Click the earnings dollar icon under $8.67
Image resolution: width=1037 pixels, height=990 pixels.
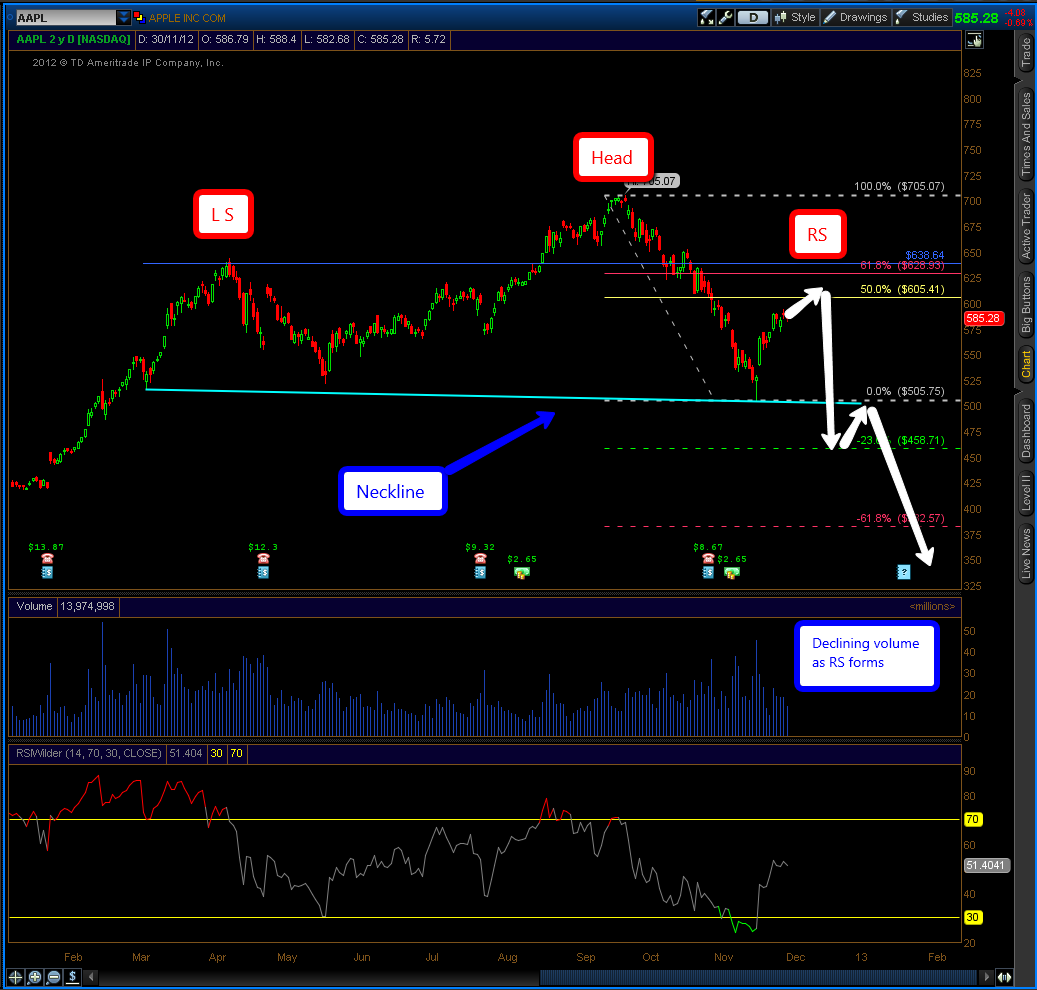(x=708, y=573)
